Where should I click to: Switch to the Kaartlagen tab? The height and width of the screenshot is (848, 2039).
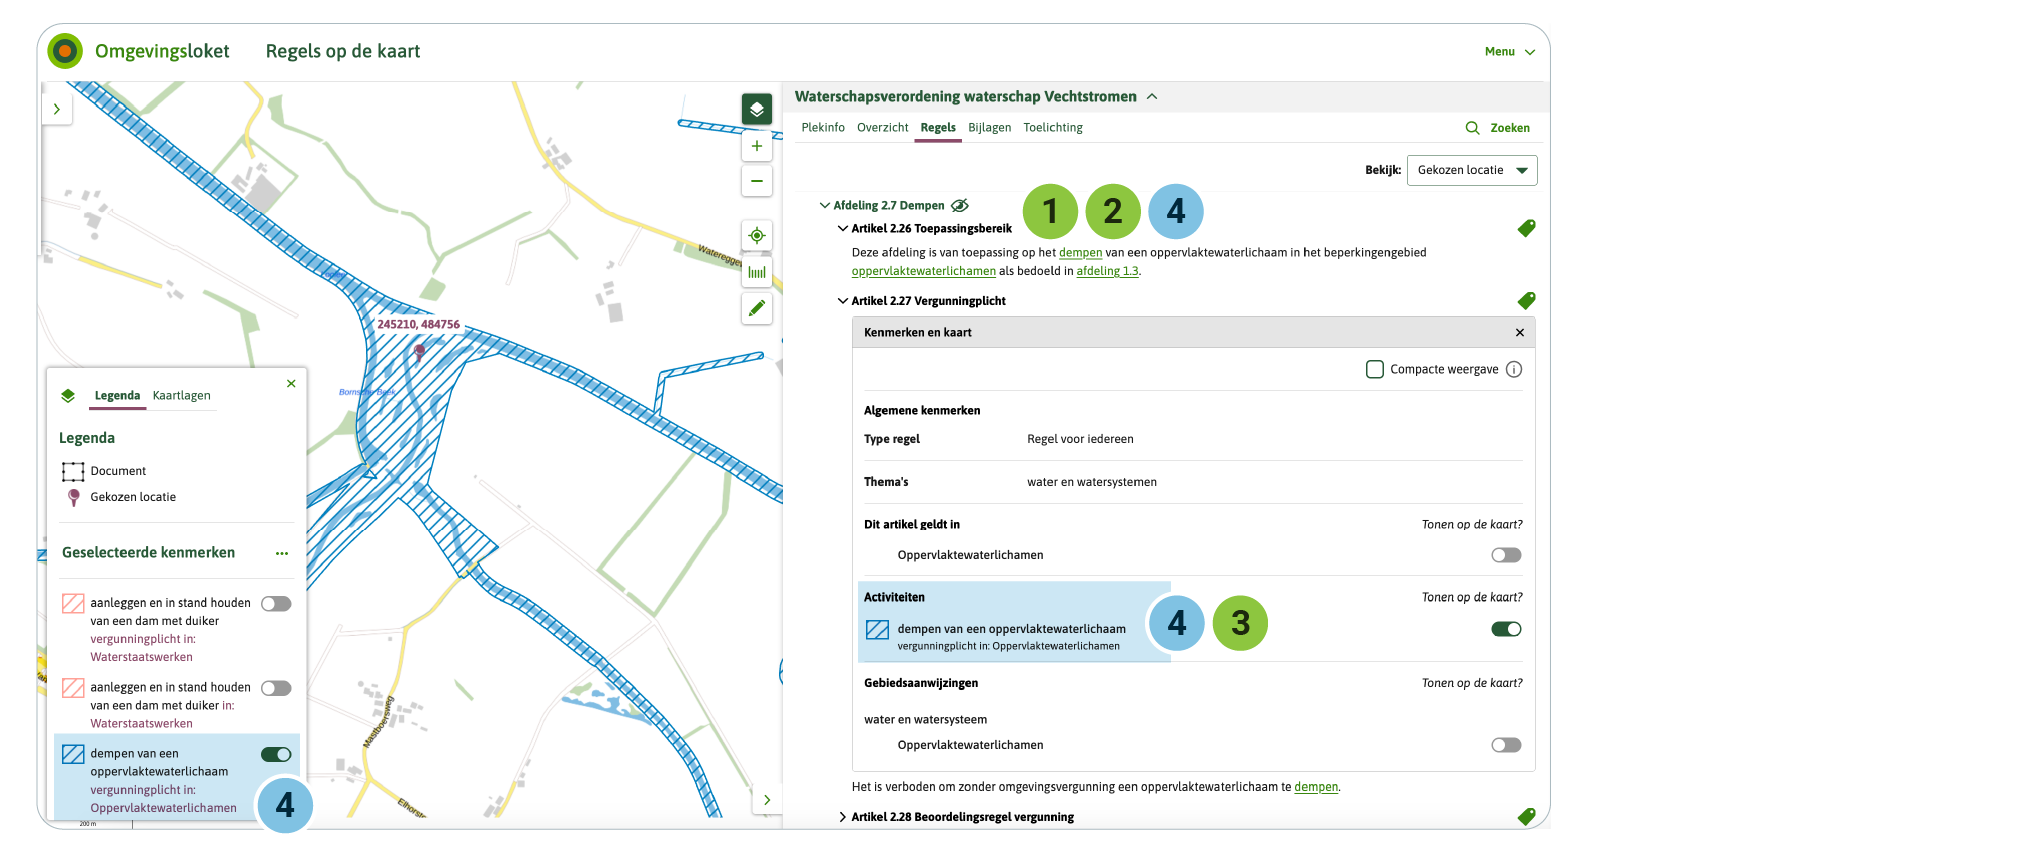coord(181,396)
